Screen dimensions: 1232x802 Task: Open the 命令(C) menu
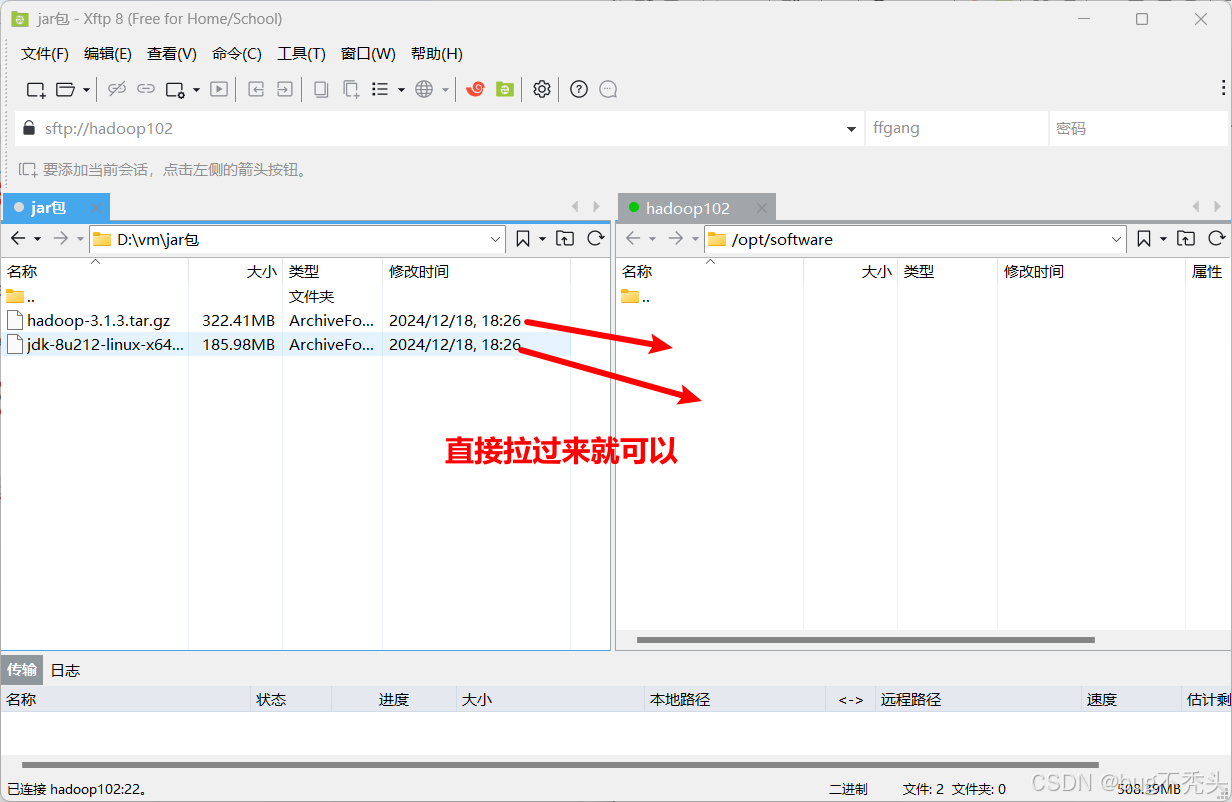[x=237, y=54]
